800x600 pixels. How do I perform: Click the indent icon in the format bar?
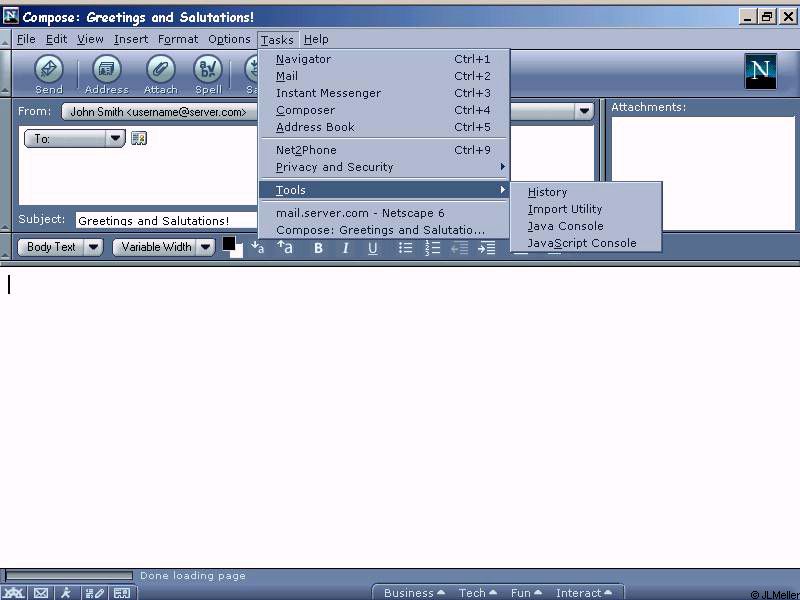pos(487,248)
